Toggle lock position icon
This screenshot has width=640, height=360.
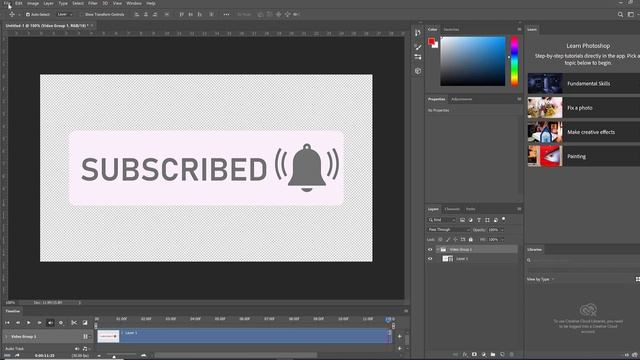455,240
